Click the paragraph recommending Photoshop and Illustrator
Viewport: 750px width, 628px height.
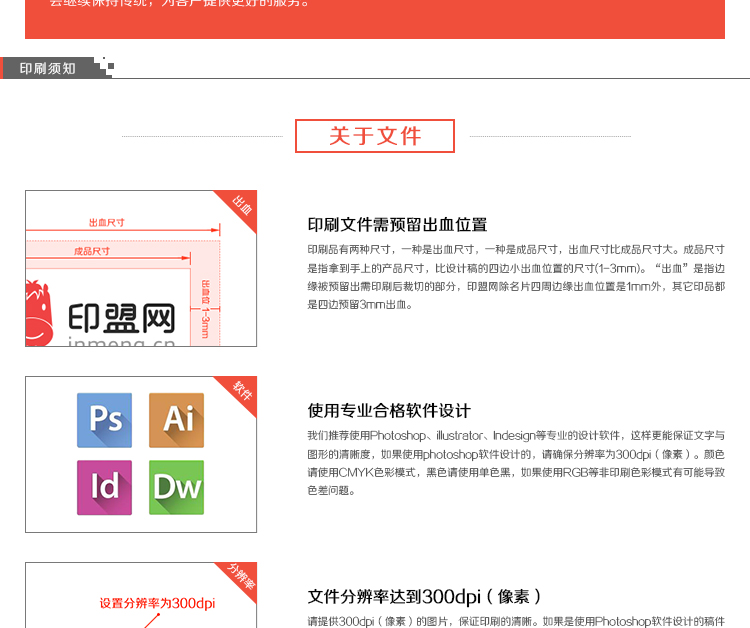(x=515, y=463)
